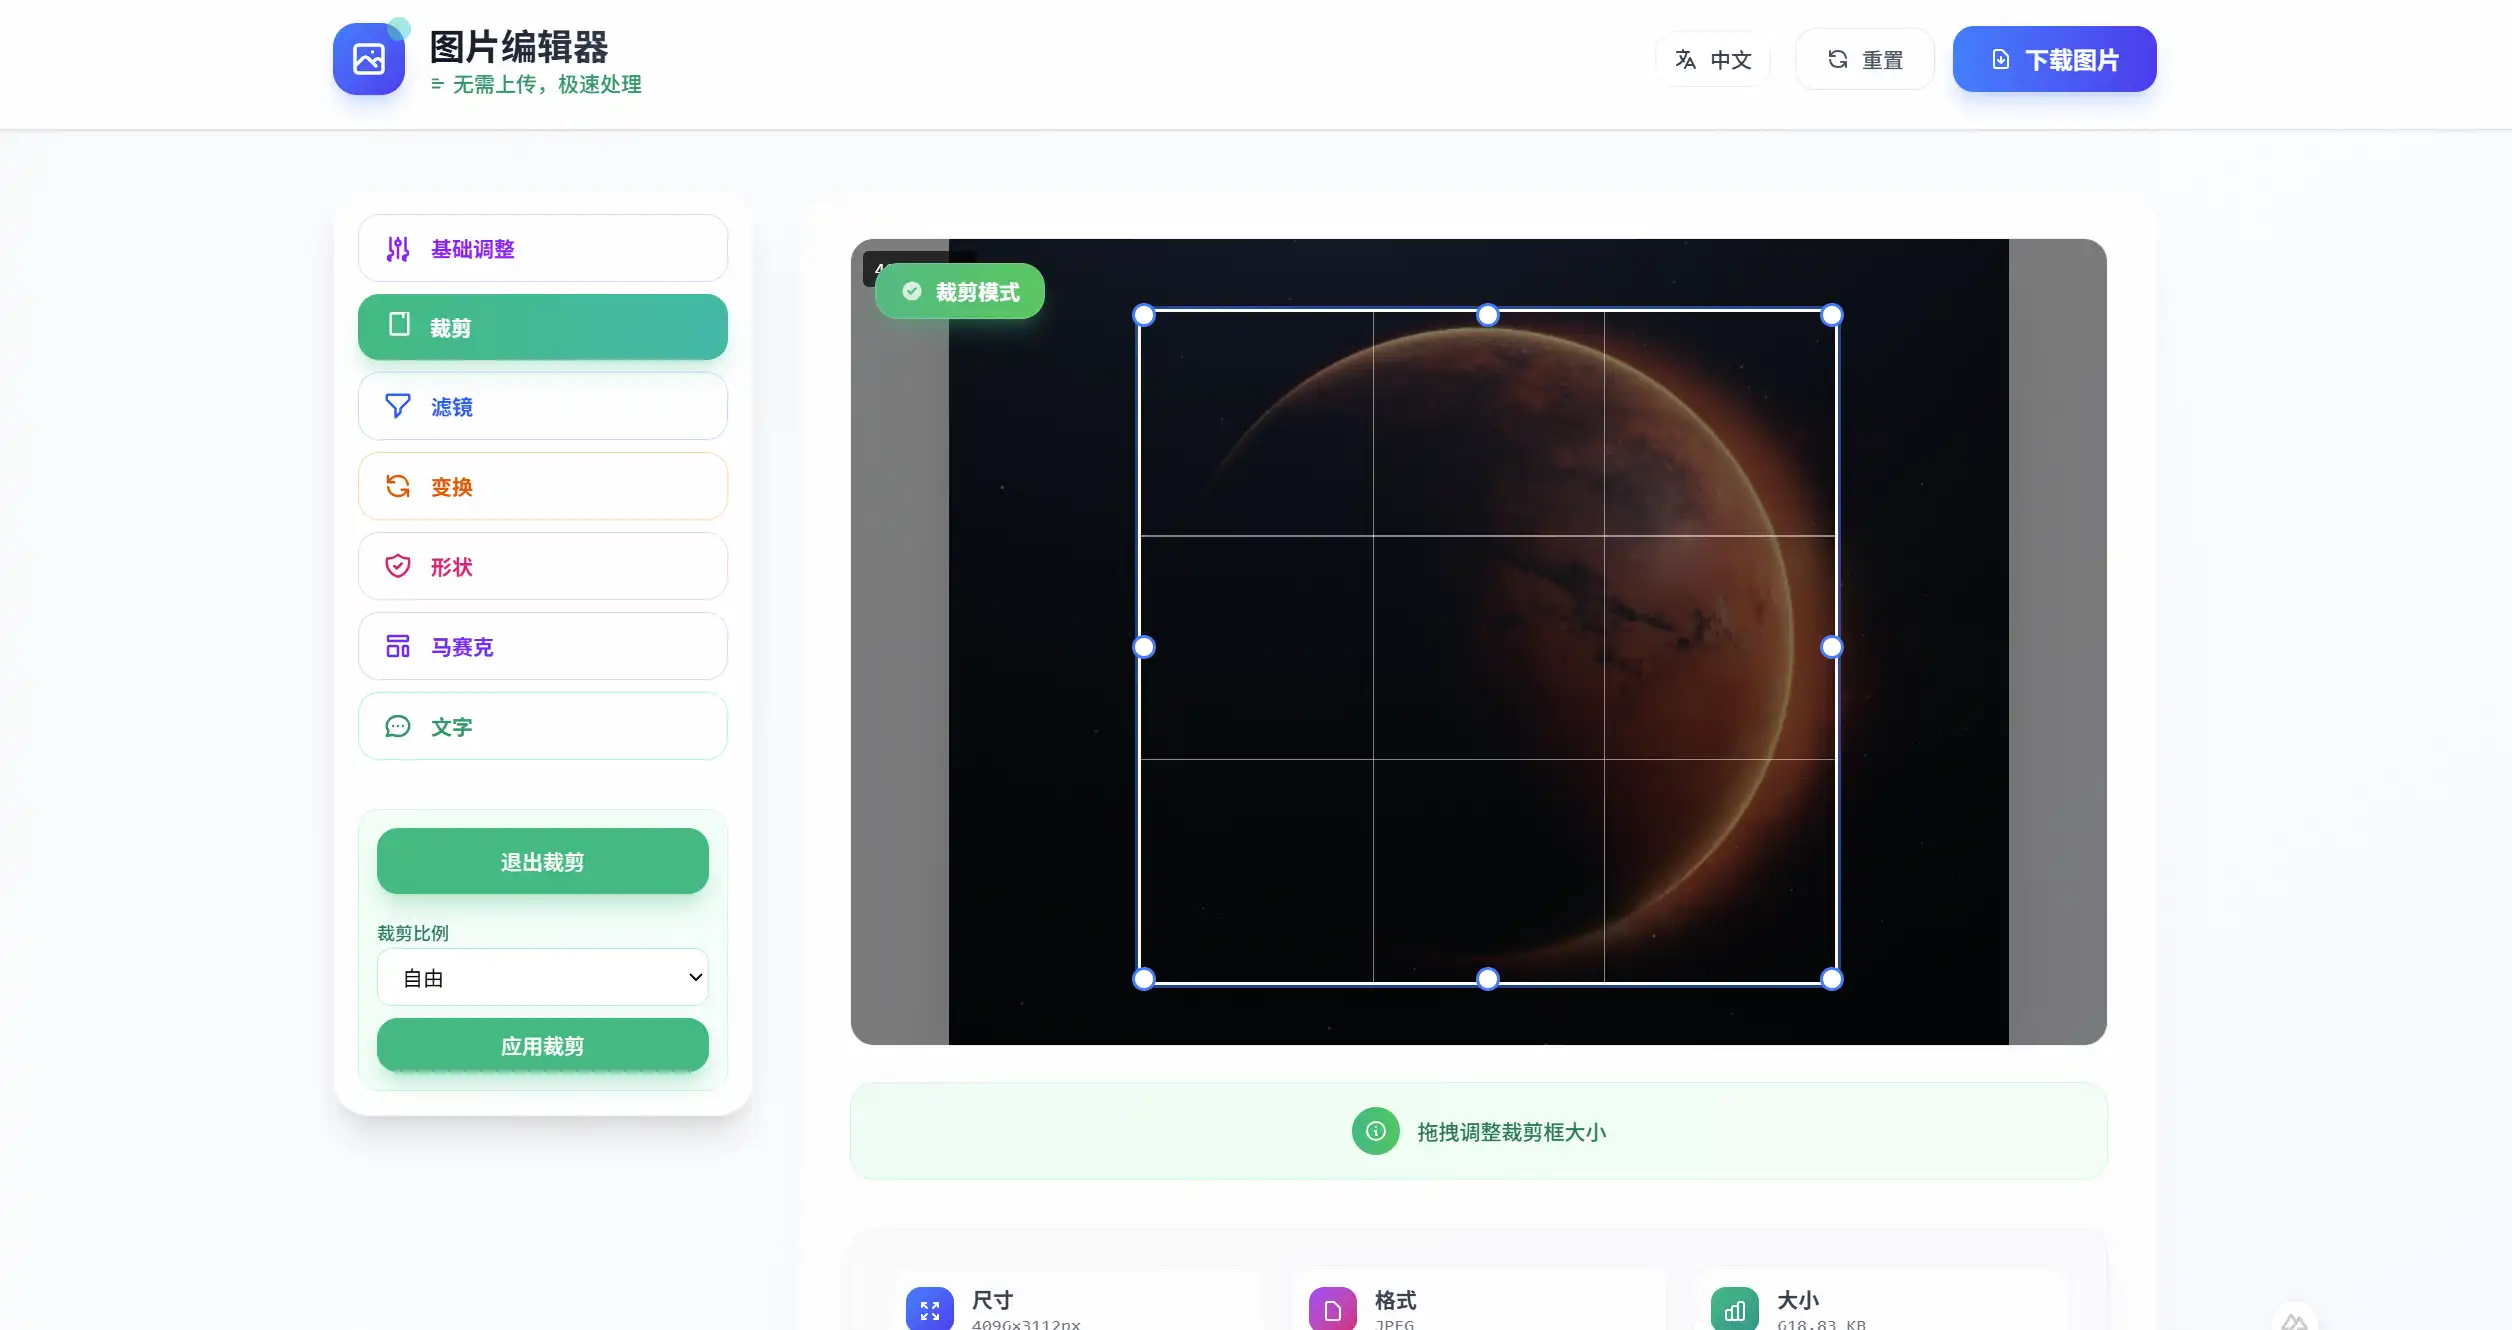Switch to the active 裁剪 panel tab
The width and height of the screenshot is (2512, 1330).
542,327
